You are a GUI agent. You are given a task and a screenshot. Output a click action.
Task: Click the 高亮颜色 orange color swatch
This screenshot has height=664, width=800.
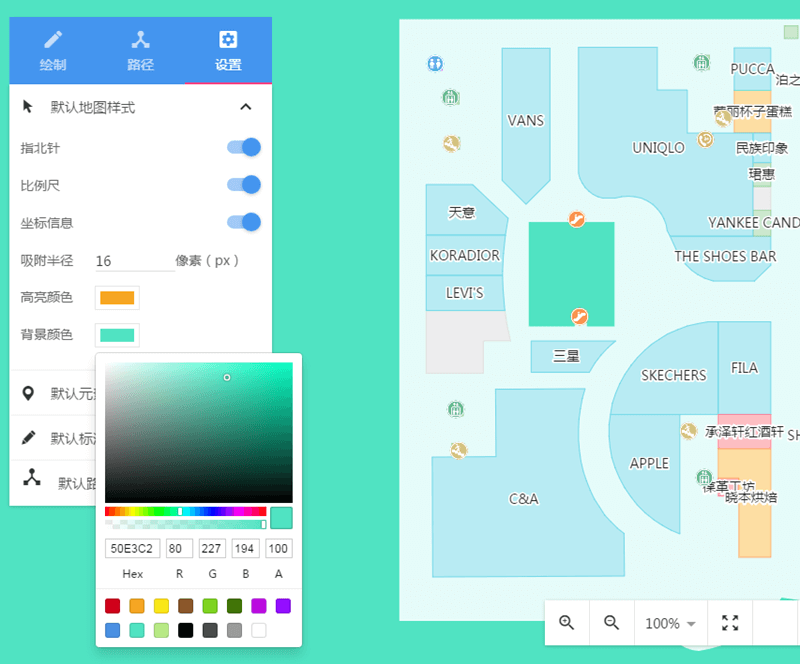pos(117,298)
